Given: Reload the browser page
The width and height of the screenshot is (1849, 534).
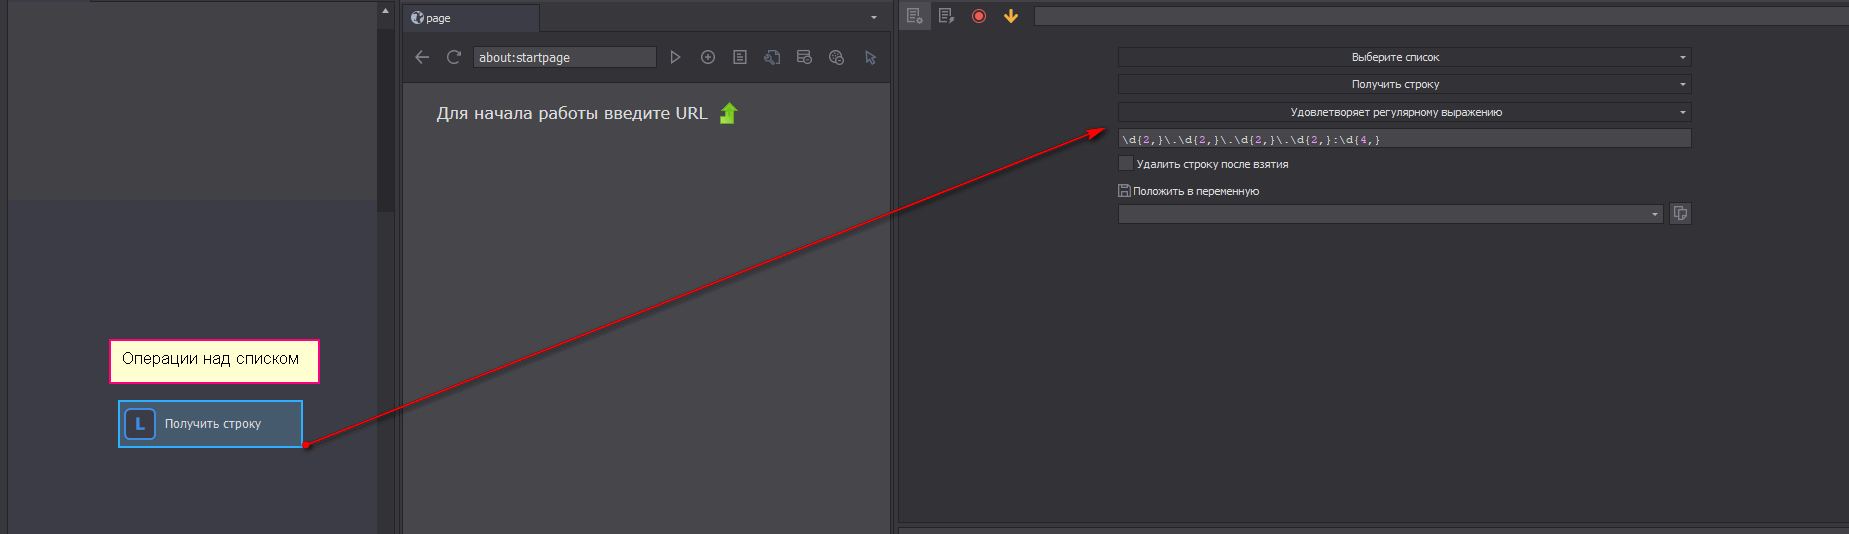Looking at the screenshot, I should coord(453,57).
